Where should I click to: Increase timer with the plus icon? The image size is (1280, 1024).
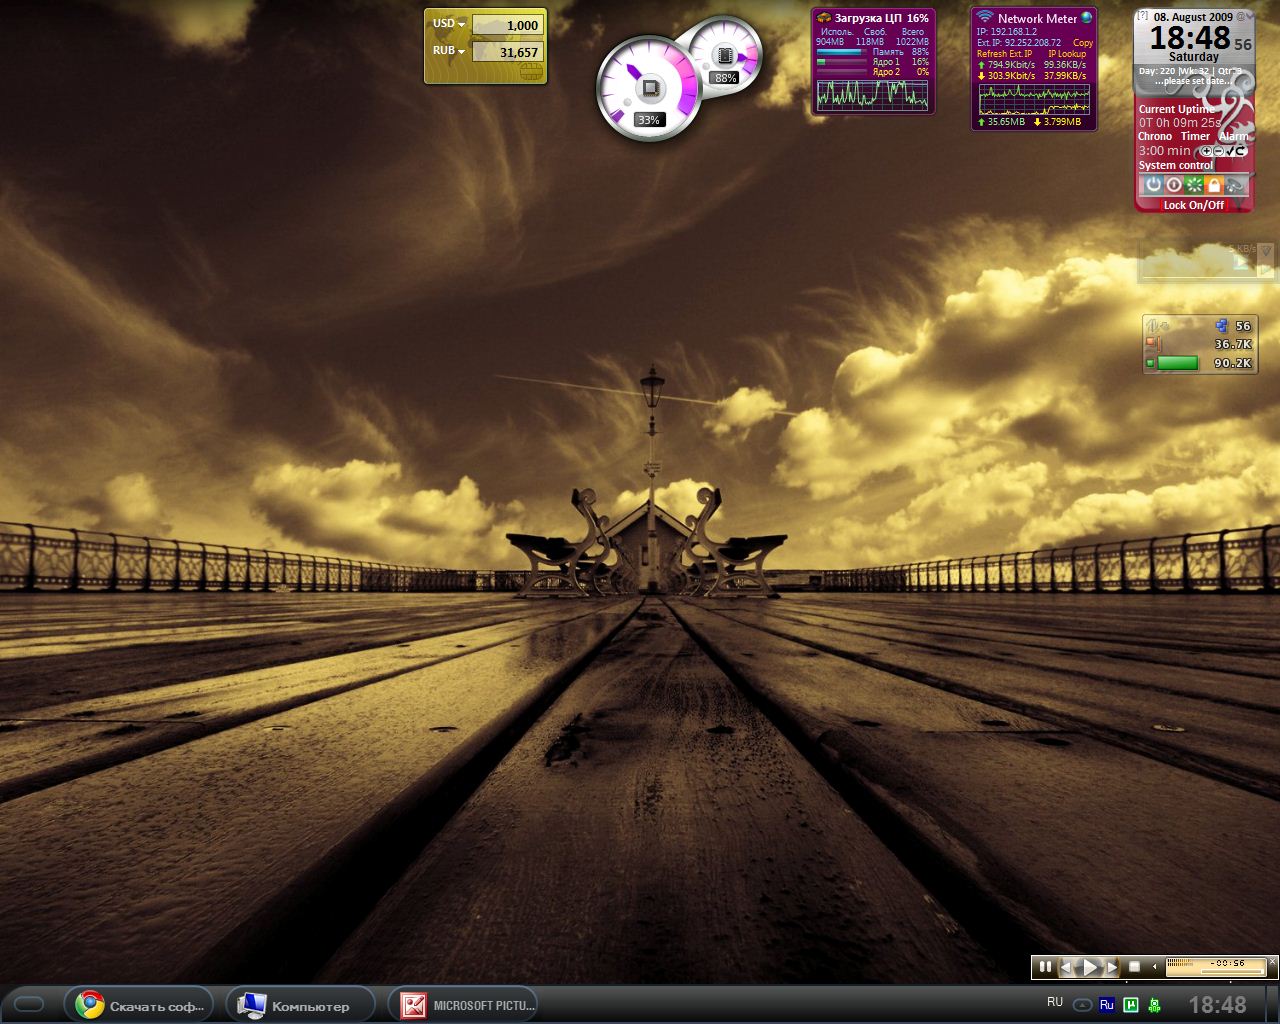tap(1206, 151)
